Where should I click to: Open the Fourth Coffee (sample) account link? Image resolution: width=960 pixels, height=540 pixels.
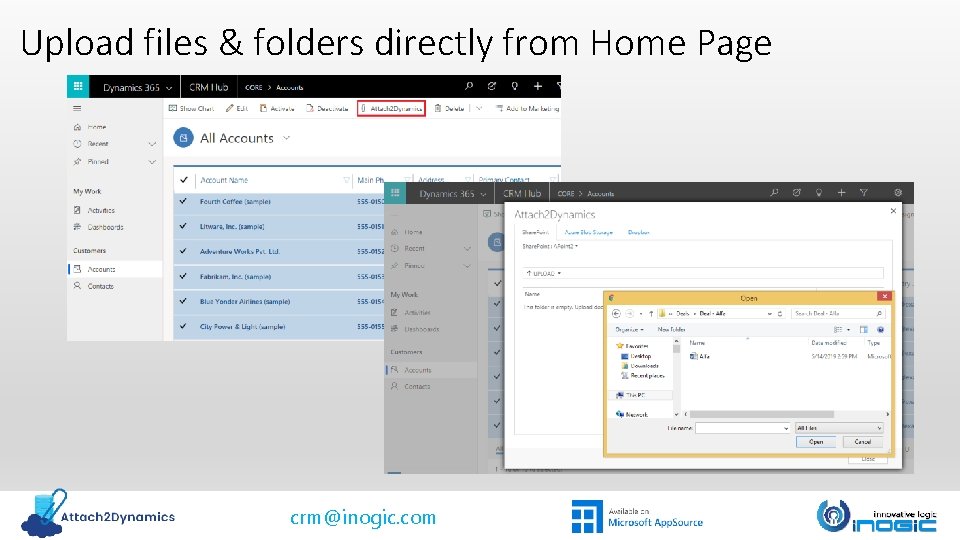(x=235, y=201)
